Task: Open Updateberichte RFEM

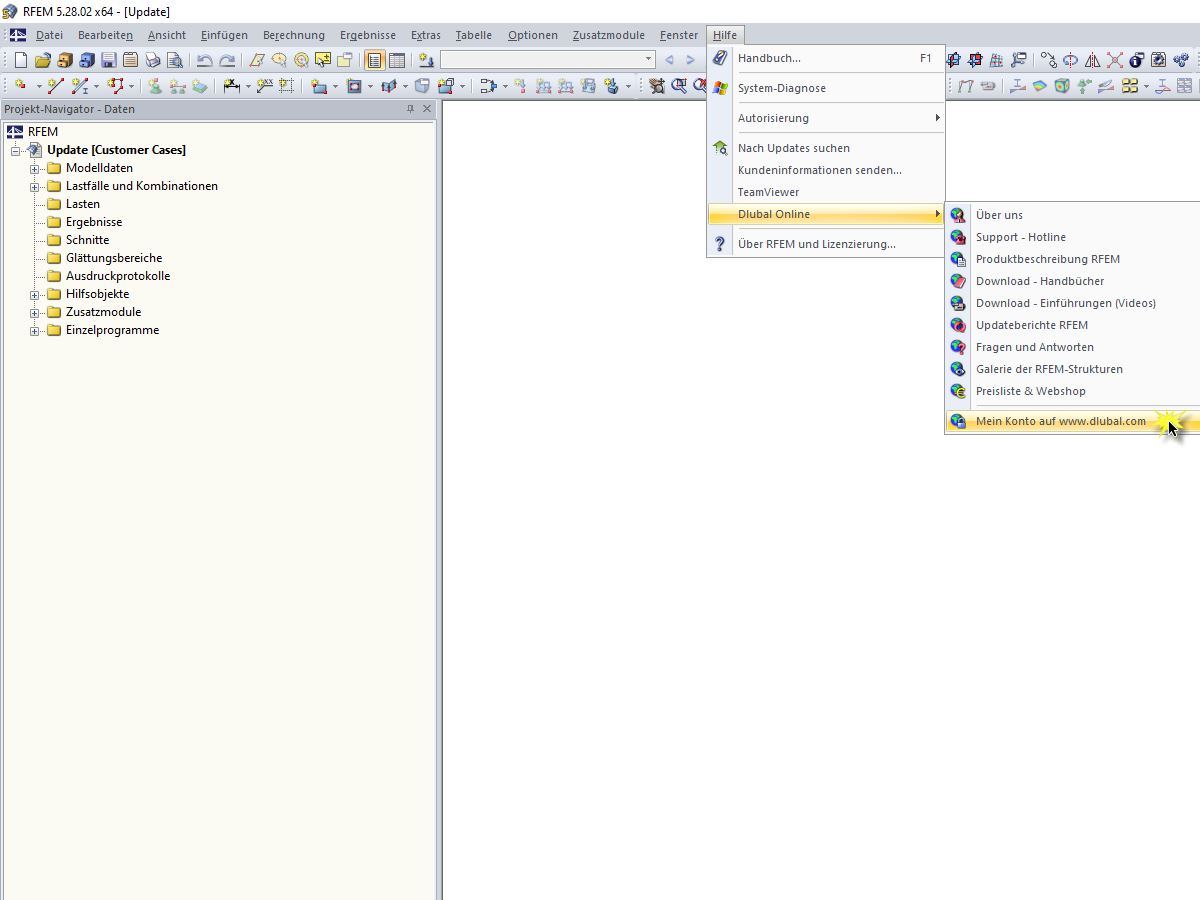Action: tap(1072, 325)
